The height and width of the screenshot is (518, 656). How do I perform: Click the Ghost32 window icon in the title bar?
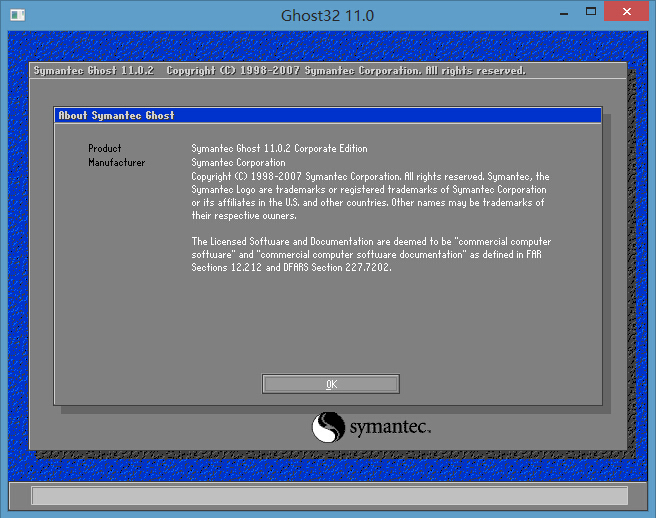(18, 15)
